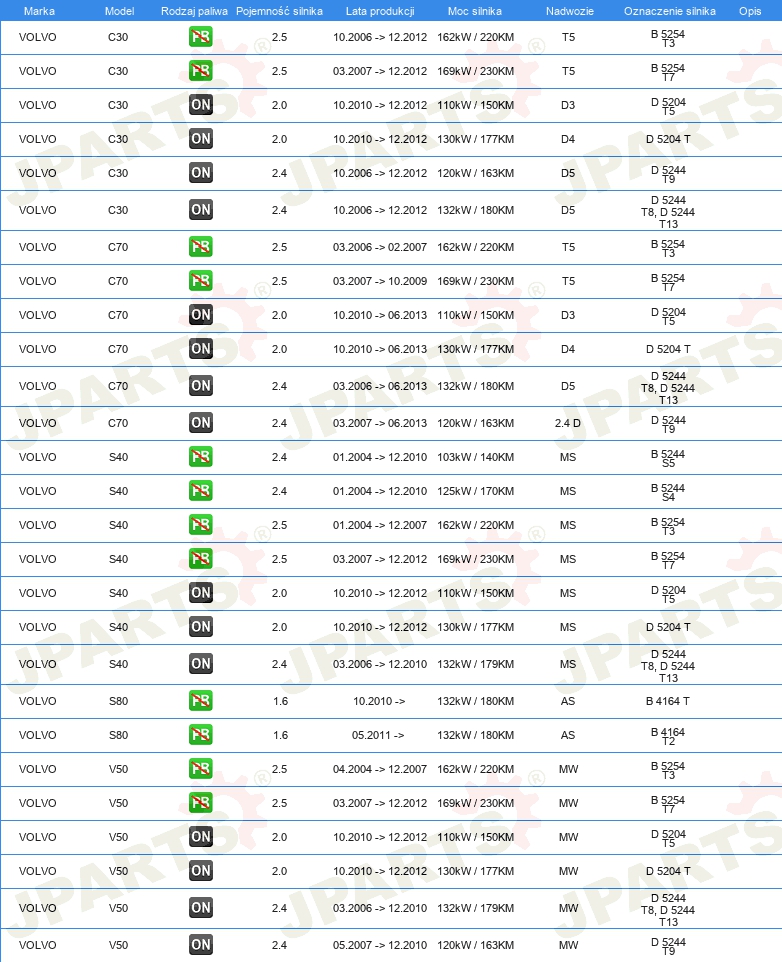
Task: Click the Opis column header
Action: (x=750, y=11)
